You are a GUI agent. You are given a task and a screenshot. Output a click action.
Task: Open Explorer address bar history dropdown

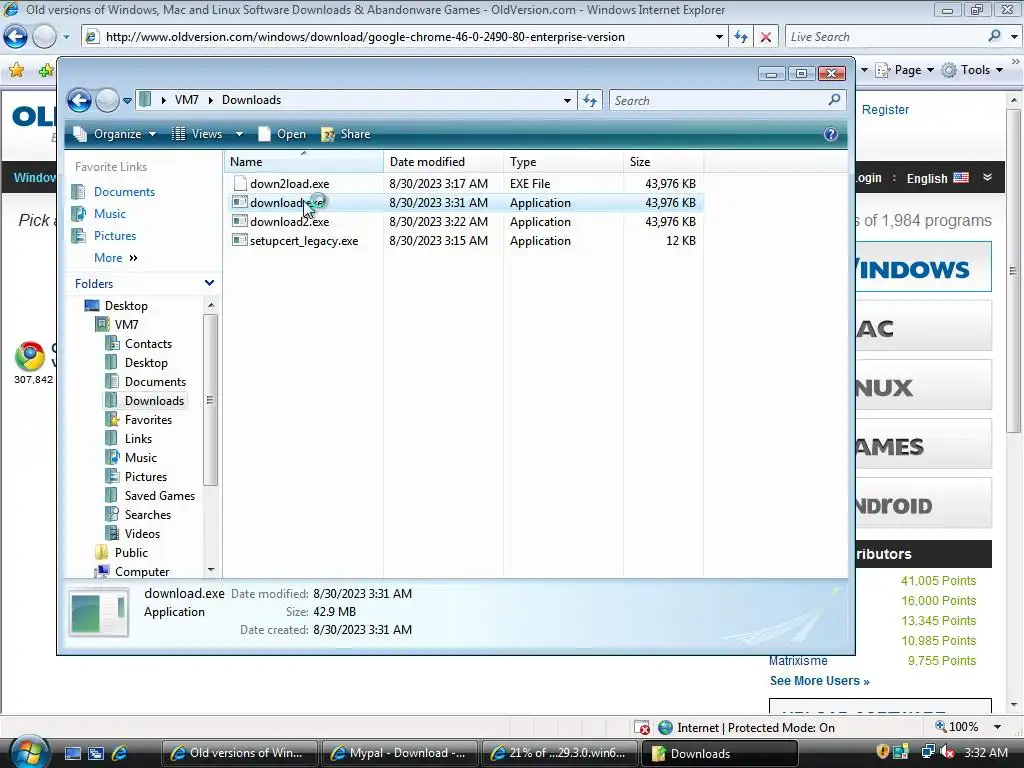[x=567, y=101]
